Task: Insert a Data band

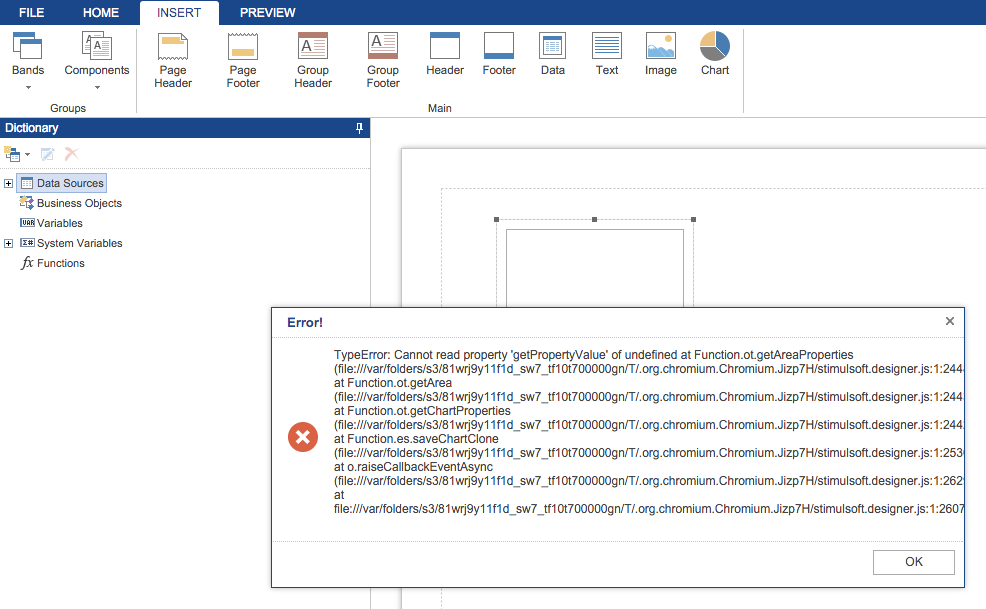Action: tap(553, 55)
